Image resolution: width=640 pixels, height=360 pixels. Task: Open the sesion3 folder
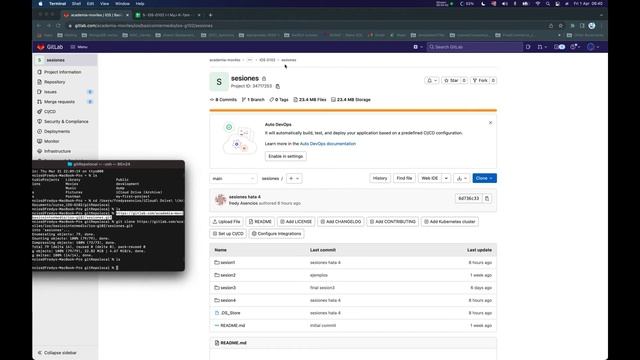click(228, 288)
